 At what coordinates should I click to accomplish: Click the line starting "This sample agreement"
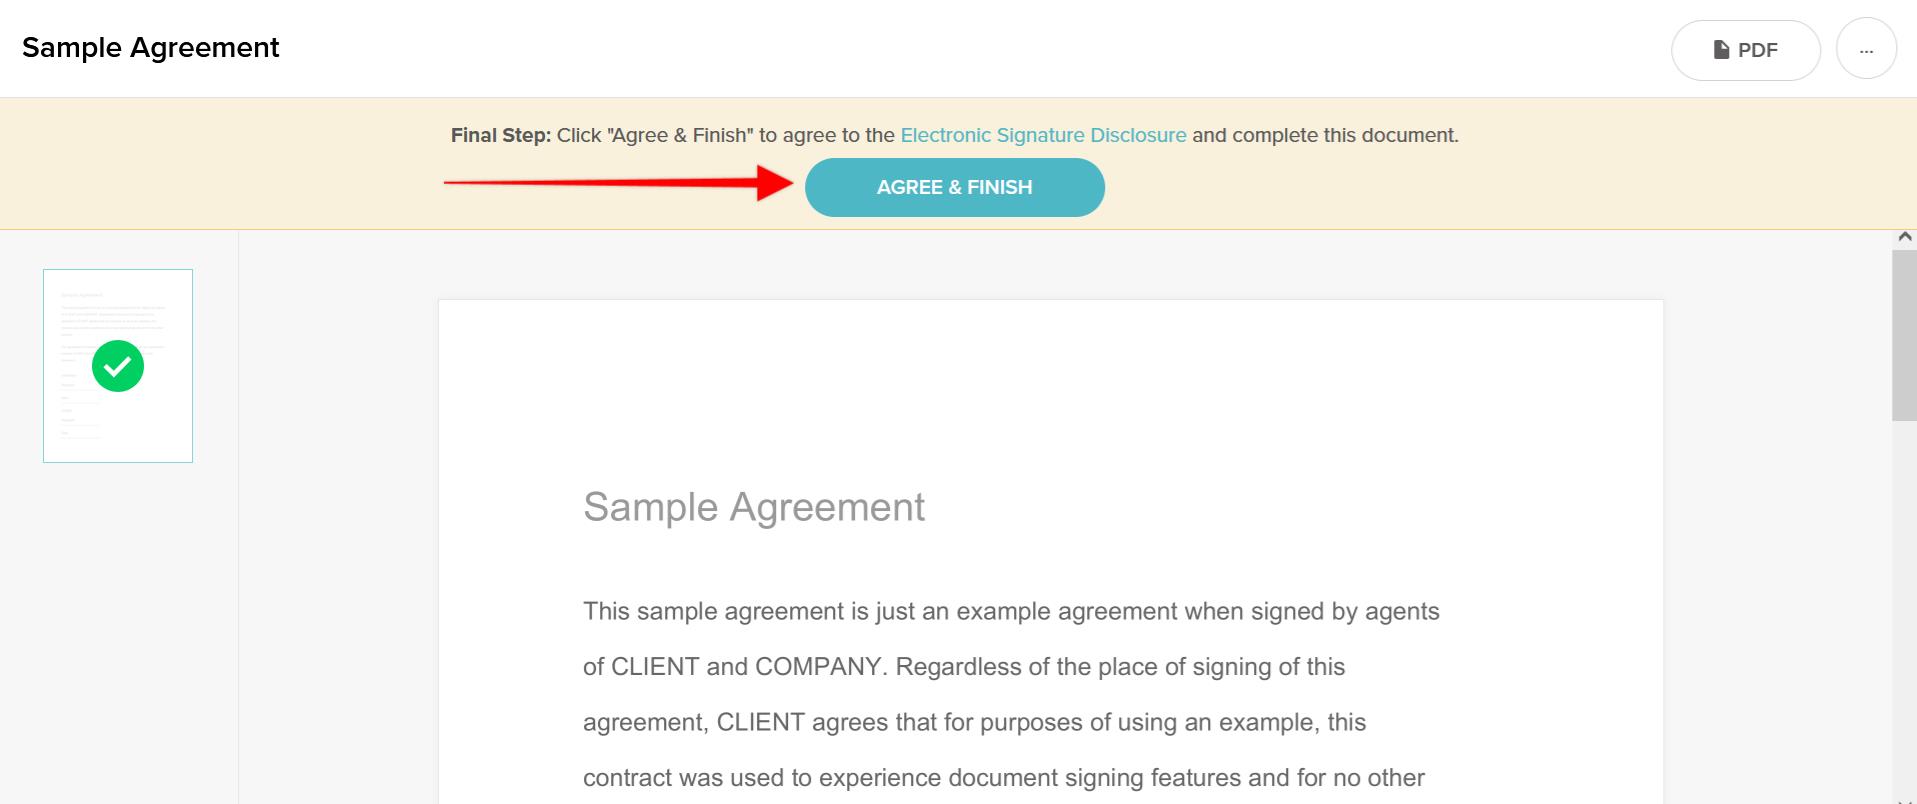click(1010, 611)
